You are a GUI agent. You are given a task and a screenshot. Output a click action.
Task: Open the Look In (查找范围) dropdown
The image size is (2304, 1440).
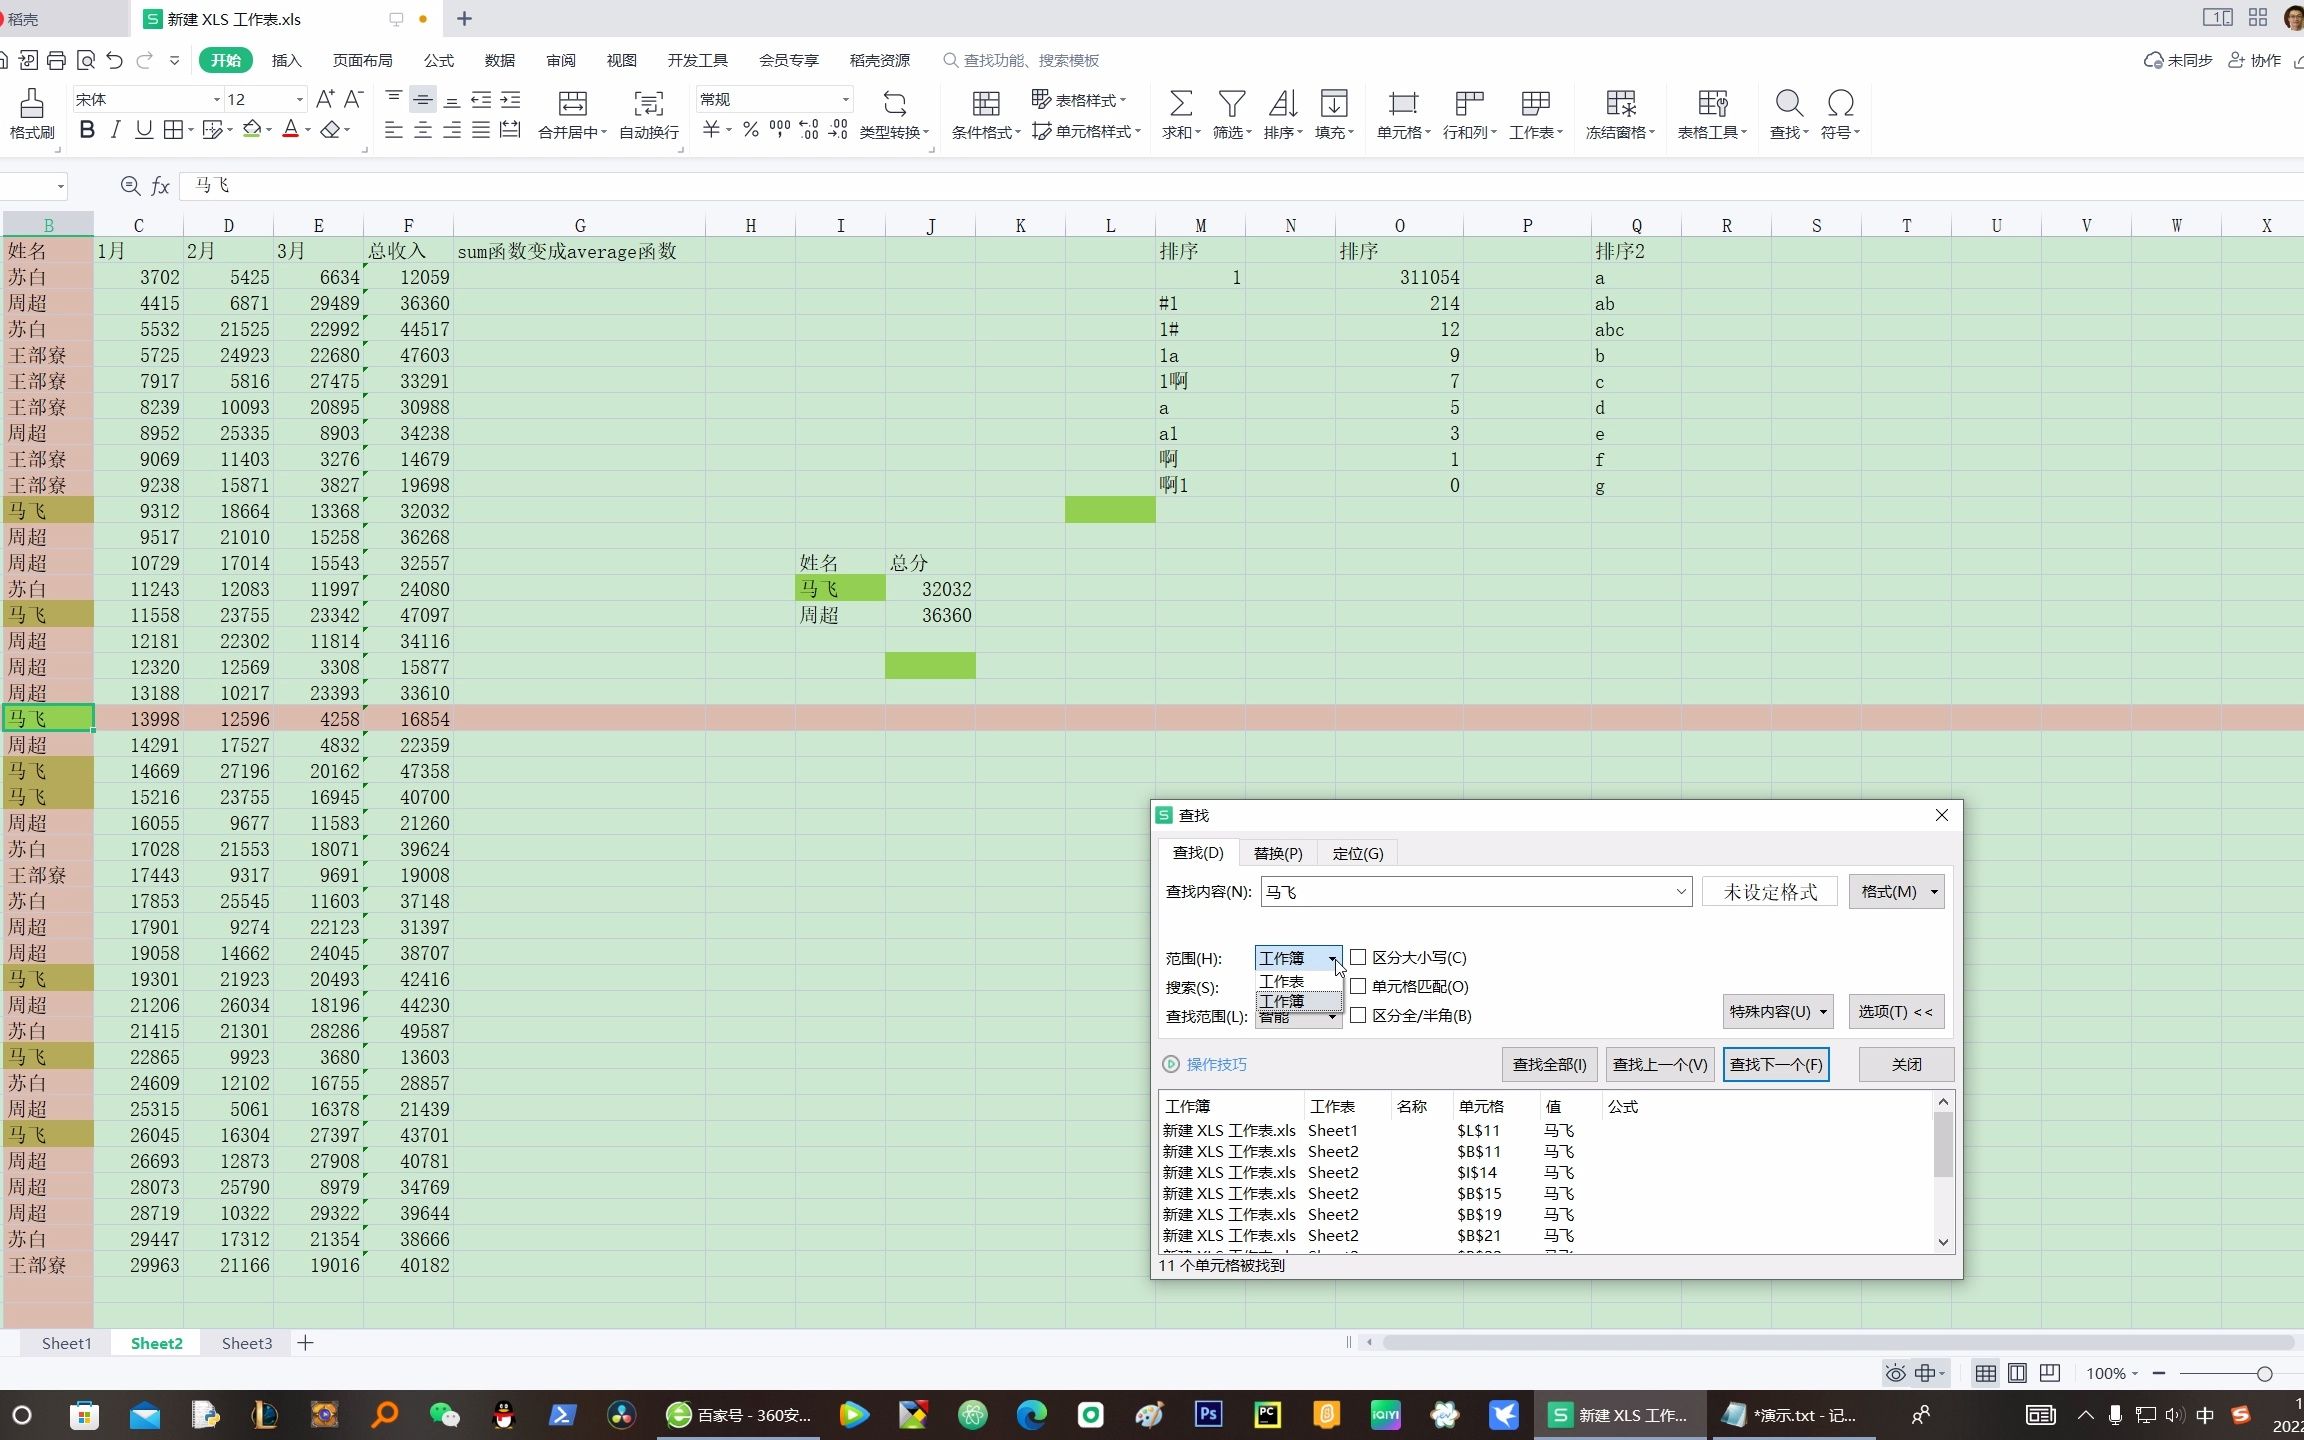tap(1298, 1018)
